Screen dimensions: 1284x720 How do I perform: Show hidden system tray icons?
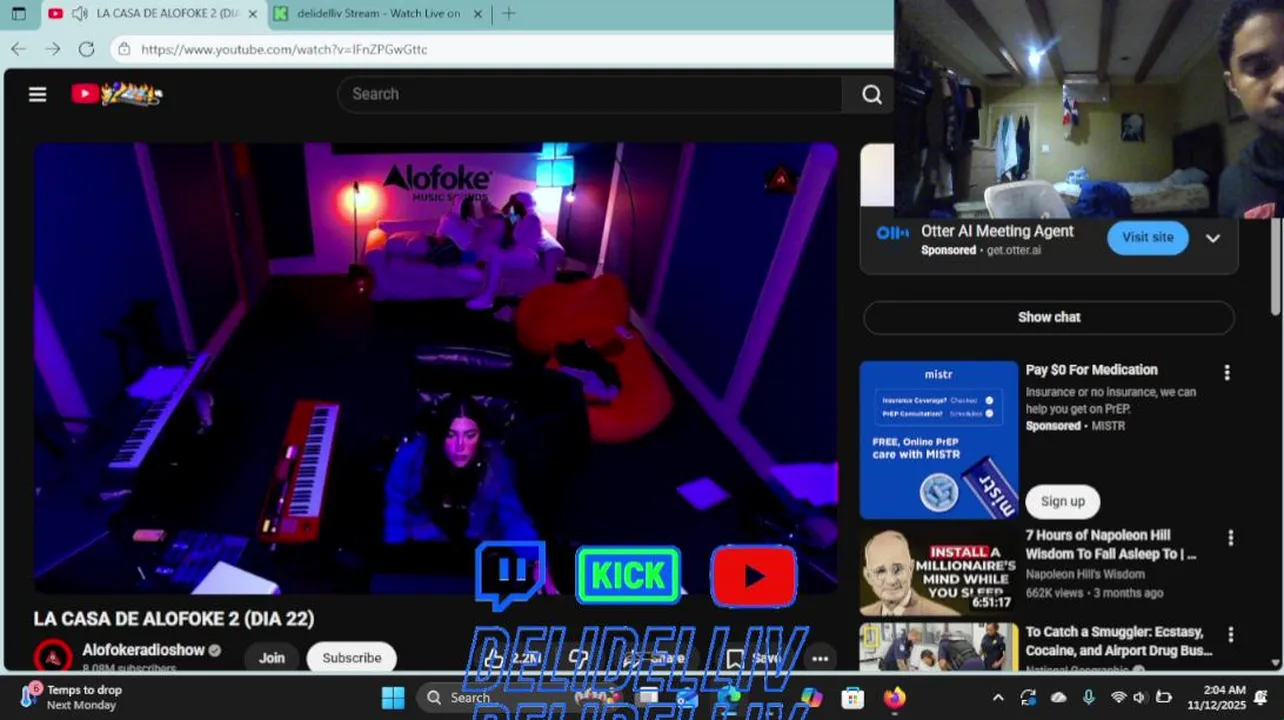997,697
